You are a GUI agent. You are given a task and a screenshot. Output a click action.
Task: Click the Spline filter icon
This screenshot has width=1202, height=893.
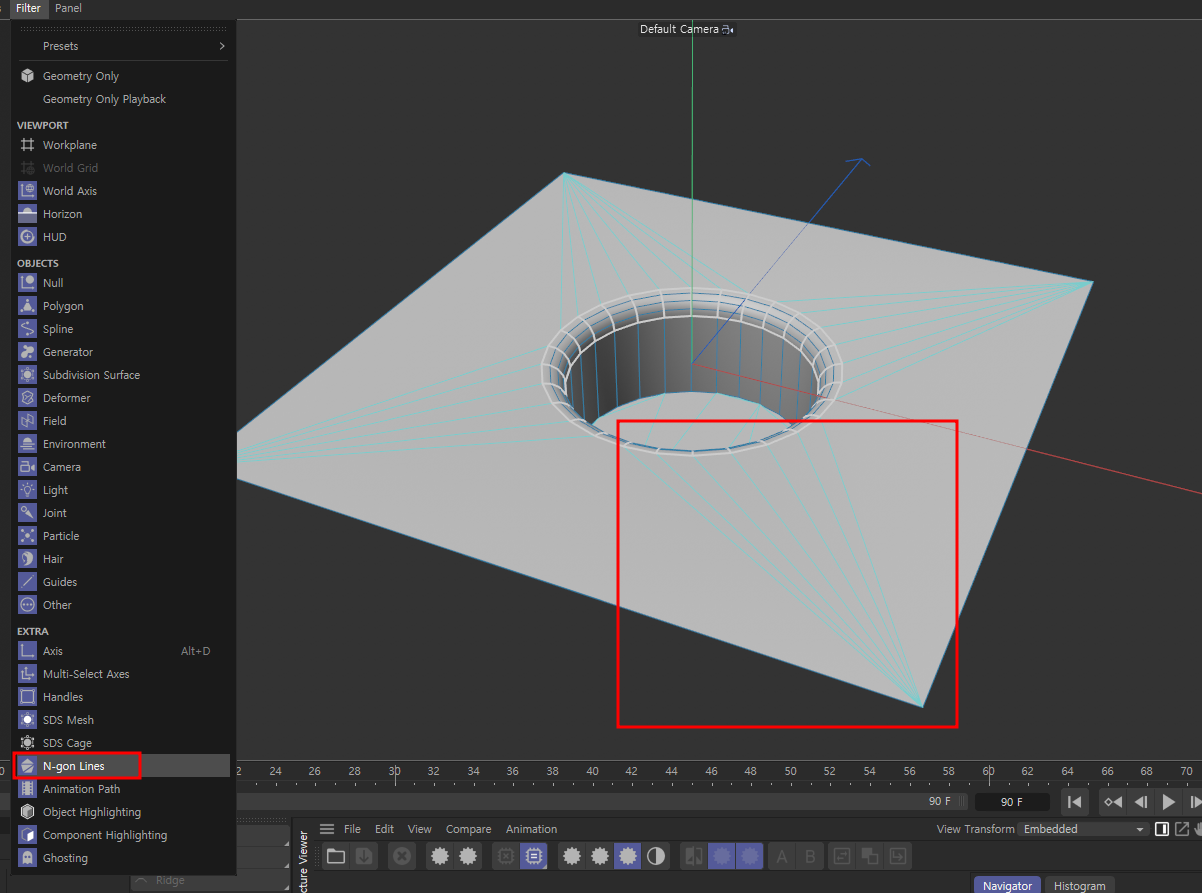click(x=28, y=329)
